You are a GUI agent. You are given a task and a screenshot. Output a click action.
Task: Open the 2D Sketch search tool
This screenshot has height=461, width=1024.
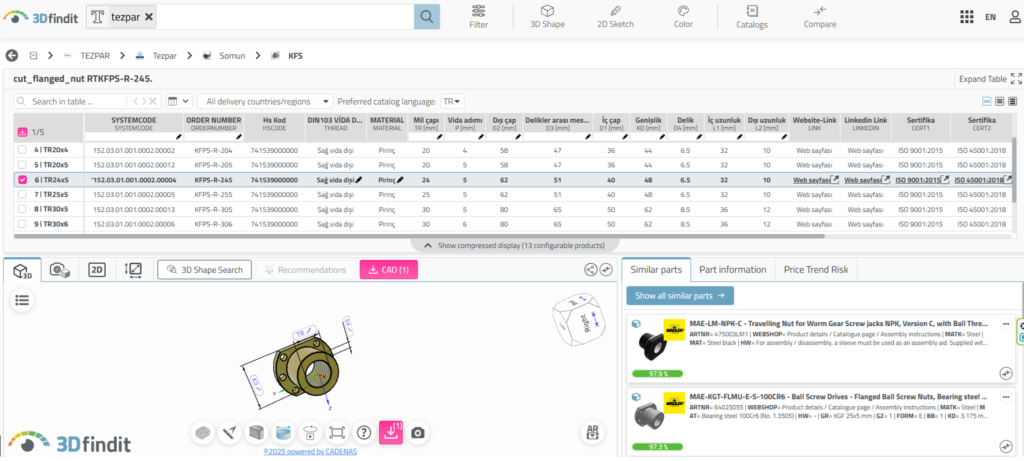pyautogui.click(x=615, y=17)
